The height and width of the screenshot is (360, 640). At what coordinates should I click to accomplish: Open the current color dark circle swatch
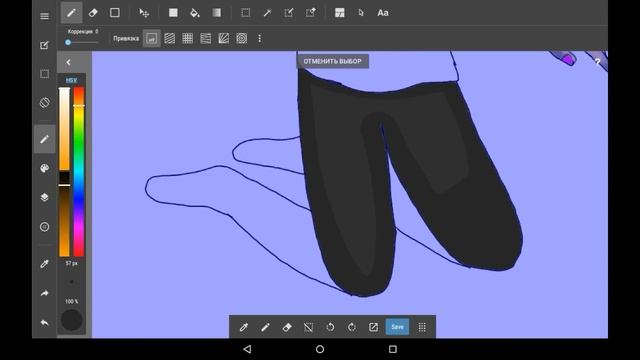click(x=71, y=320)
